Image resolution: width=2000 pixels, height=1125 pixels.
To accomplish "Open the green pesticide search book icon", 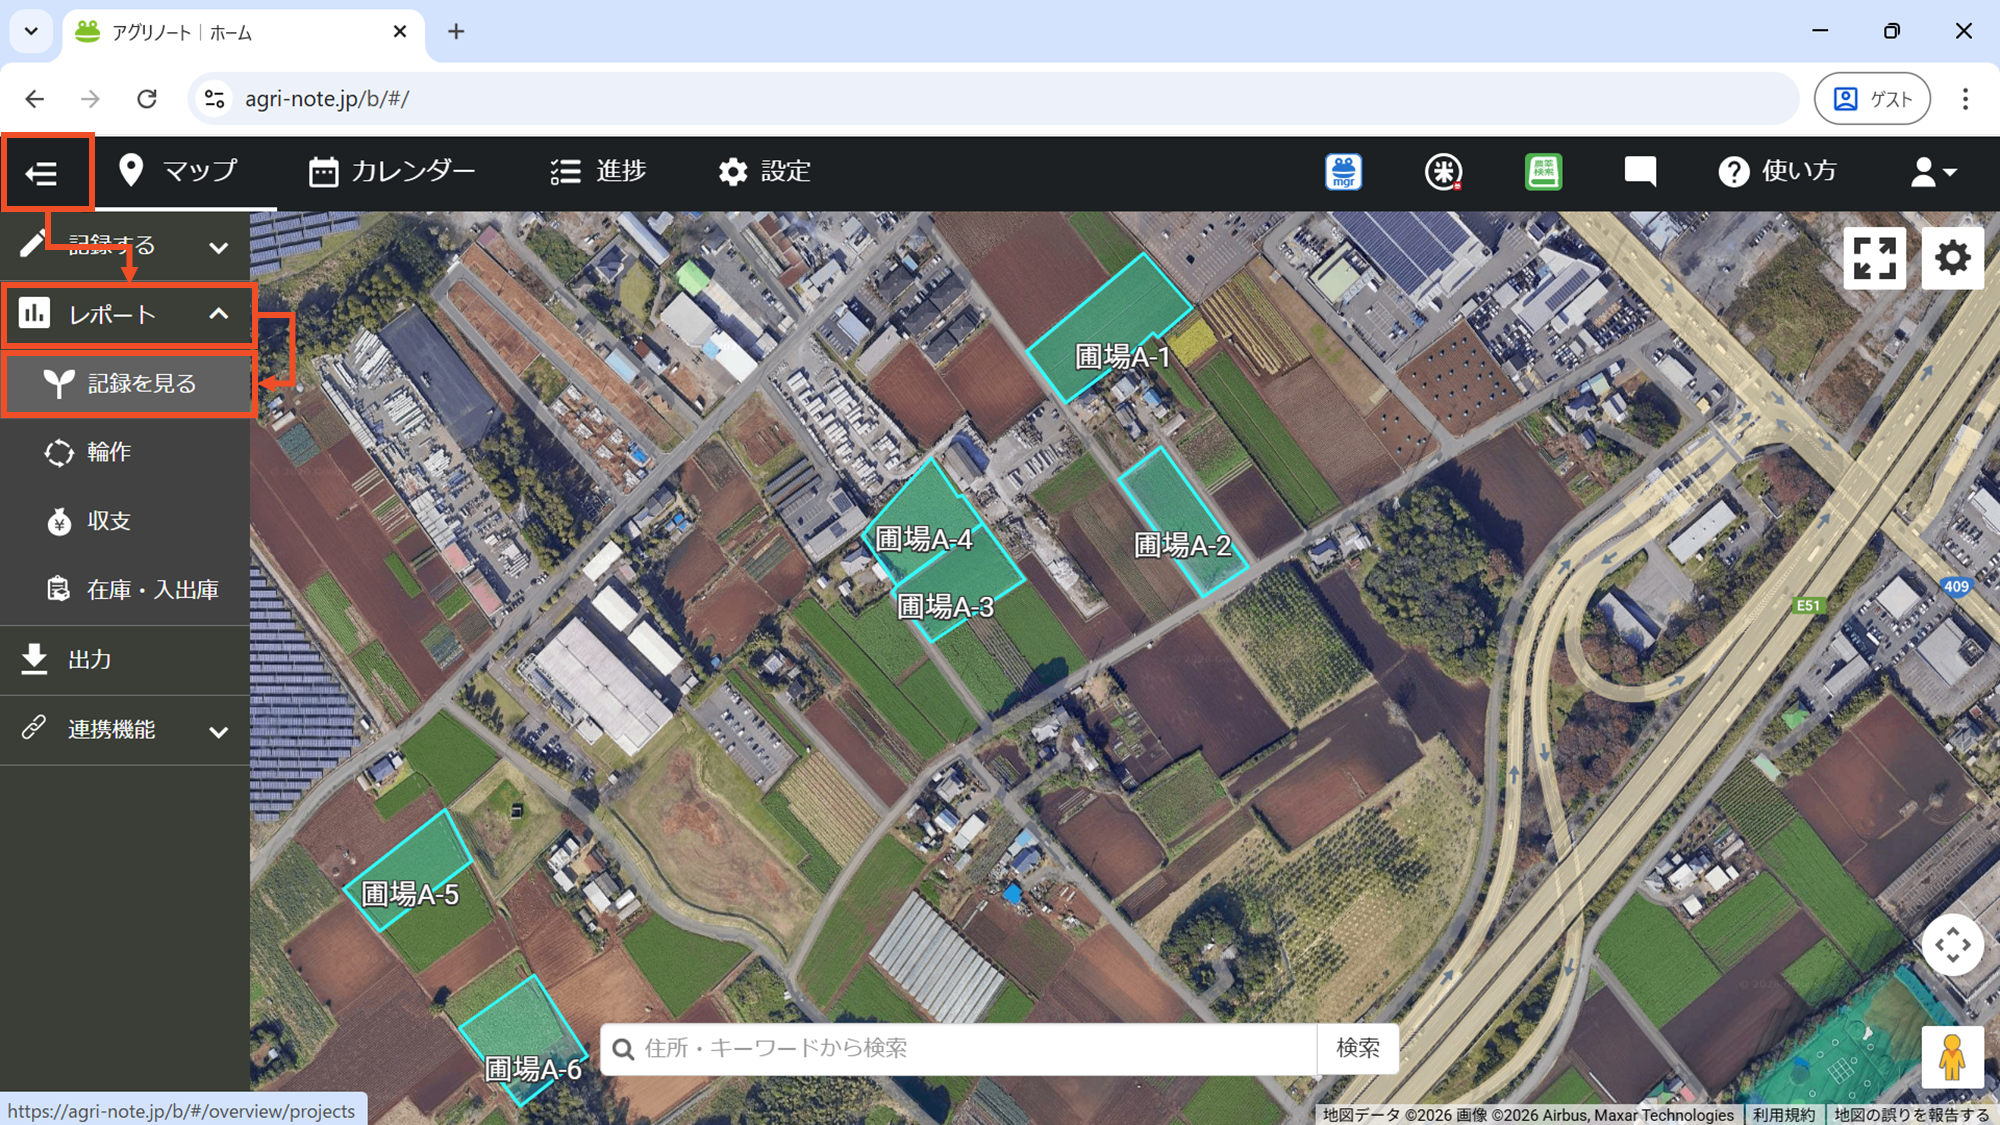I will click(x=1543, y=172).
